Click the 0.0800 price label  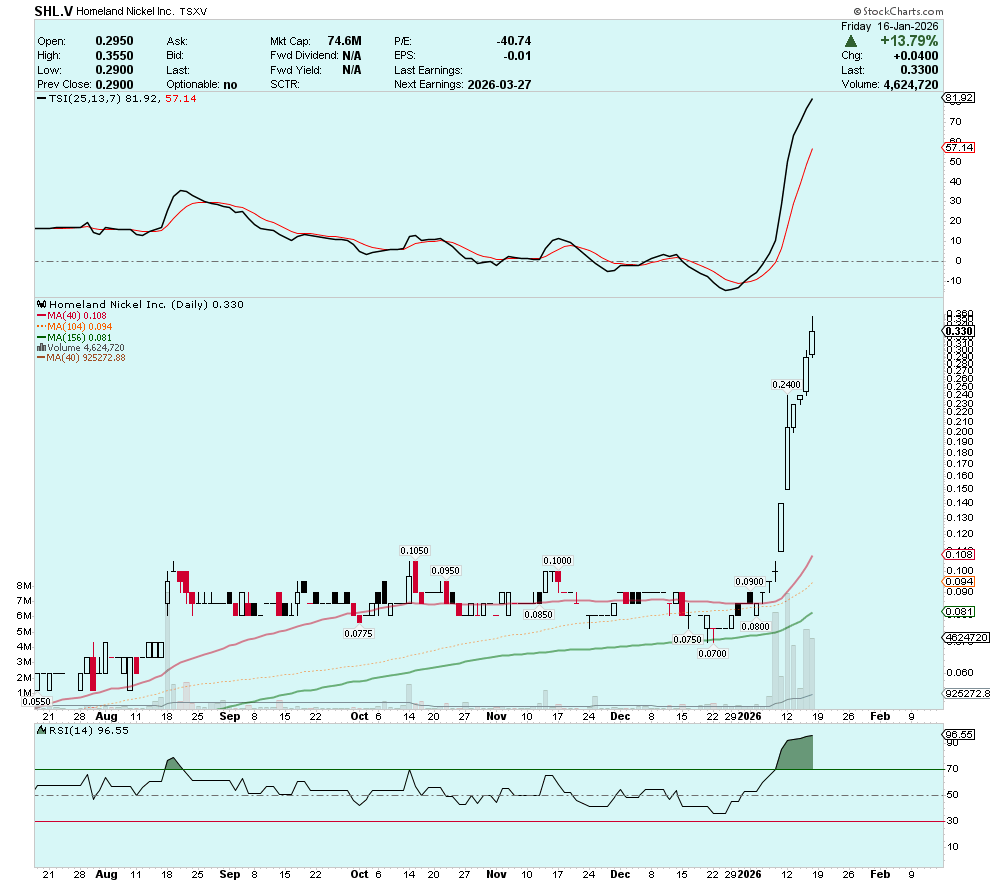coord(755,627)
